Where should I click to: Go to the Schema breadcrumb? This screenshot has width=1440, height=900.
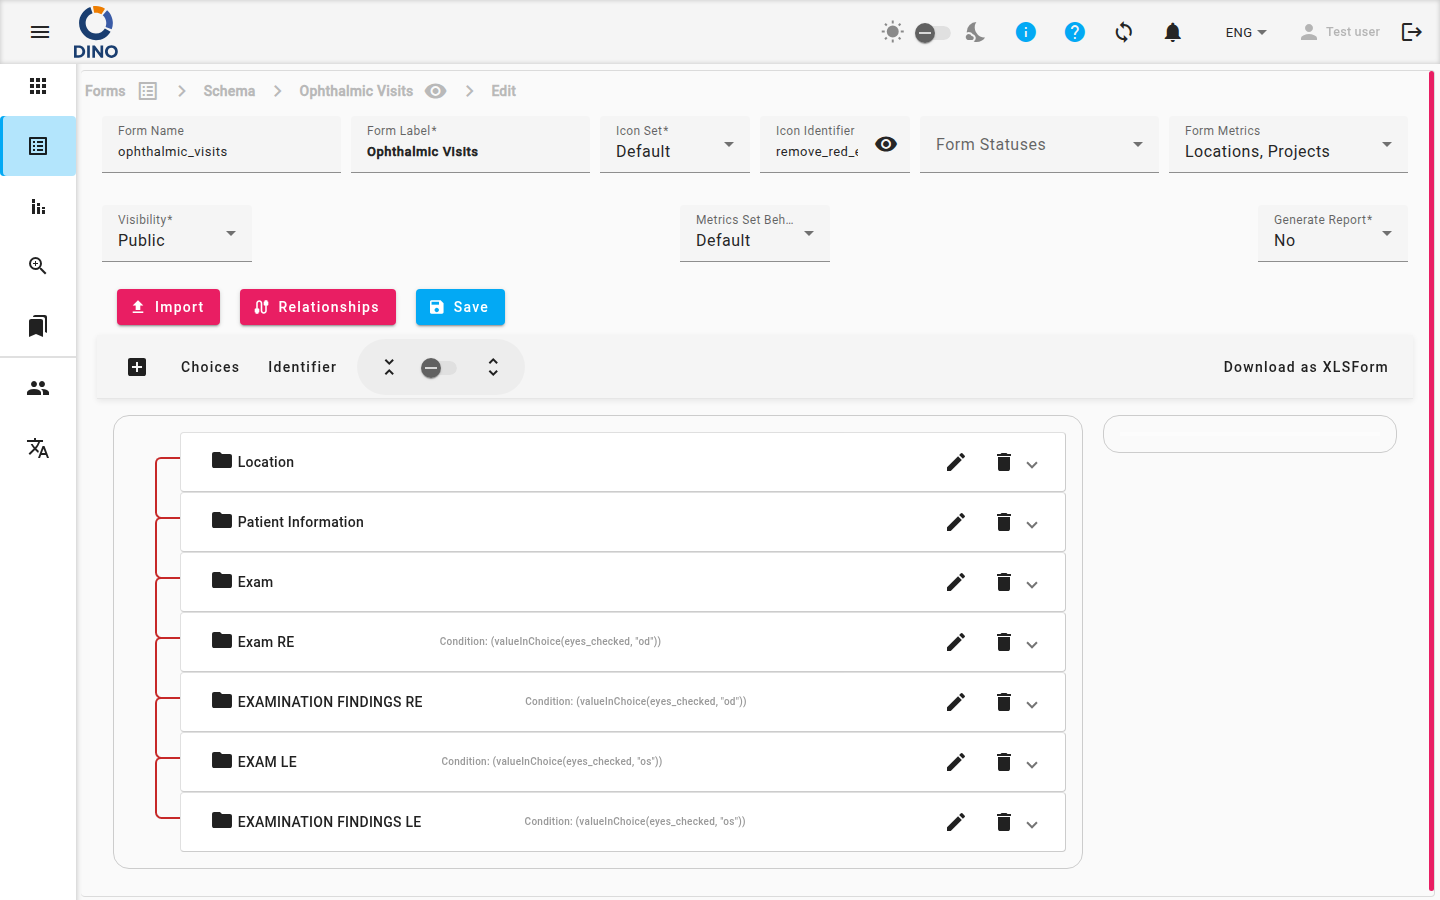click(229, 91)
